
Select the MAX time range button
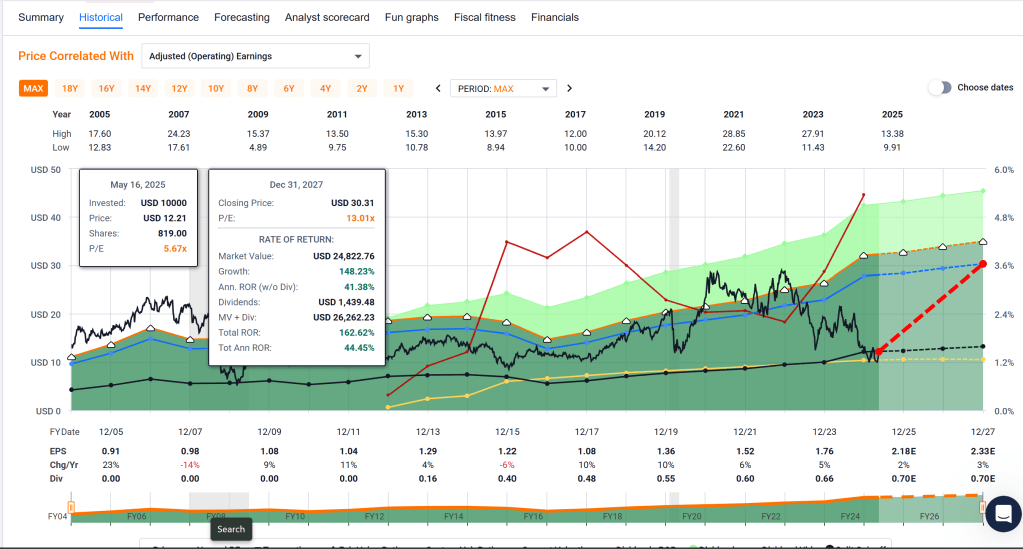click(x=33, y=88)
